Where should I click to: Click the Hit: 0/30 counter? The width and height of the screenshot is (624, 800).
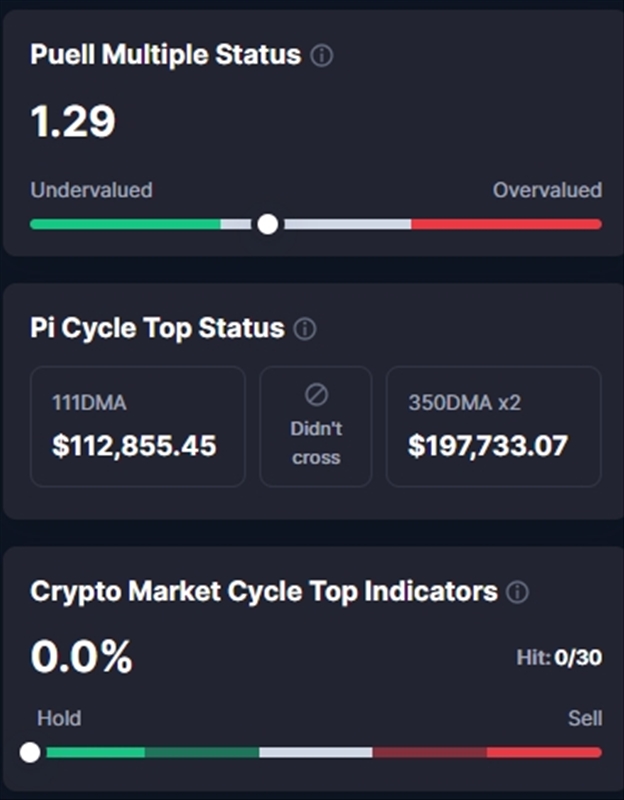pos(559,657)
